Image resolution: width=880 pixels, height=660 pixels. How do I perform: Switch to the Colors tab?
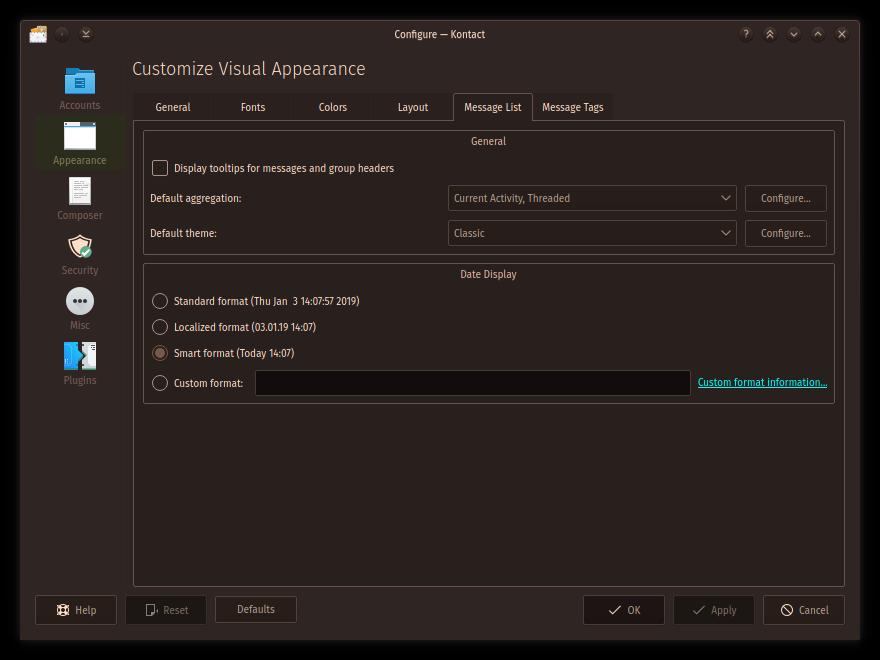coord(333,107)
